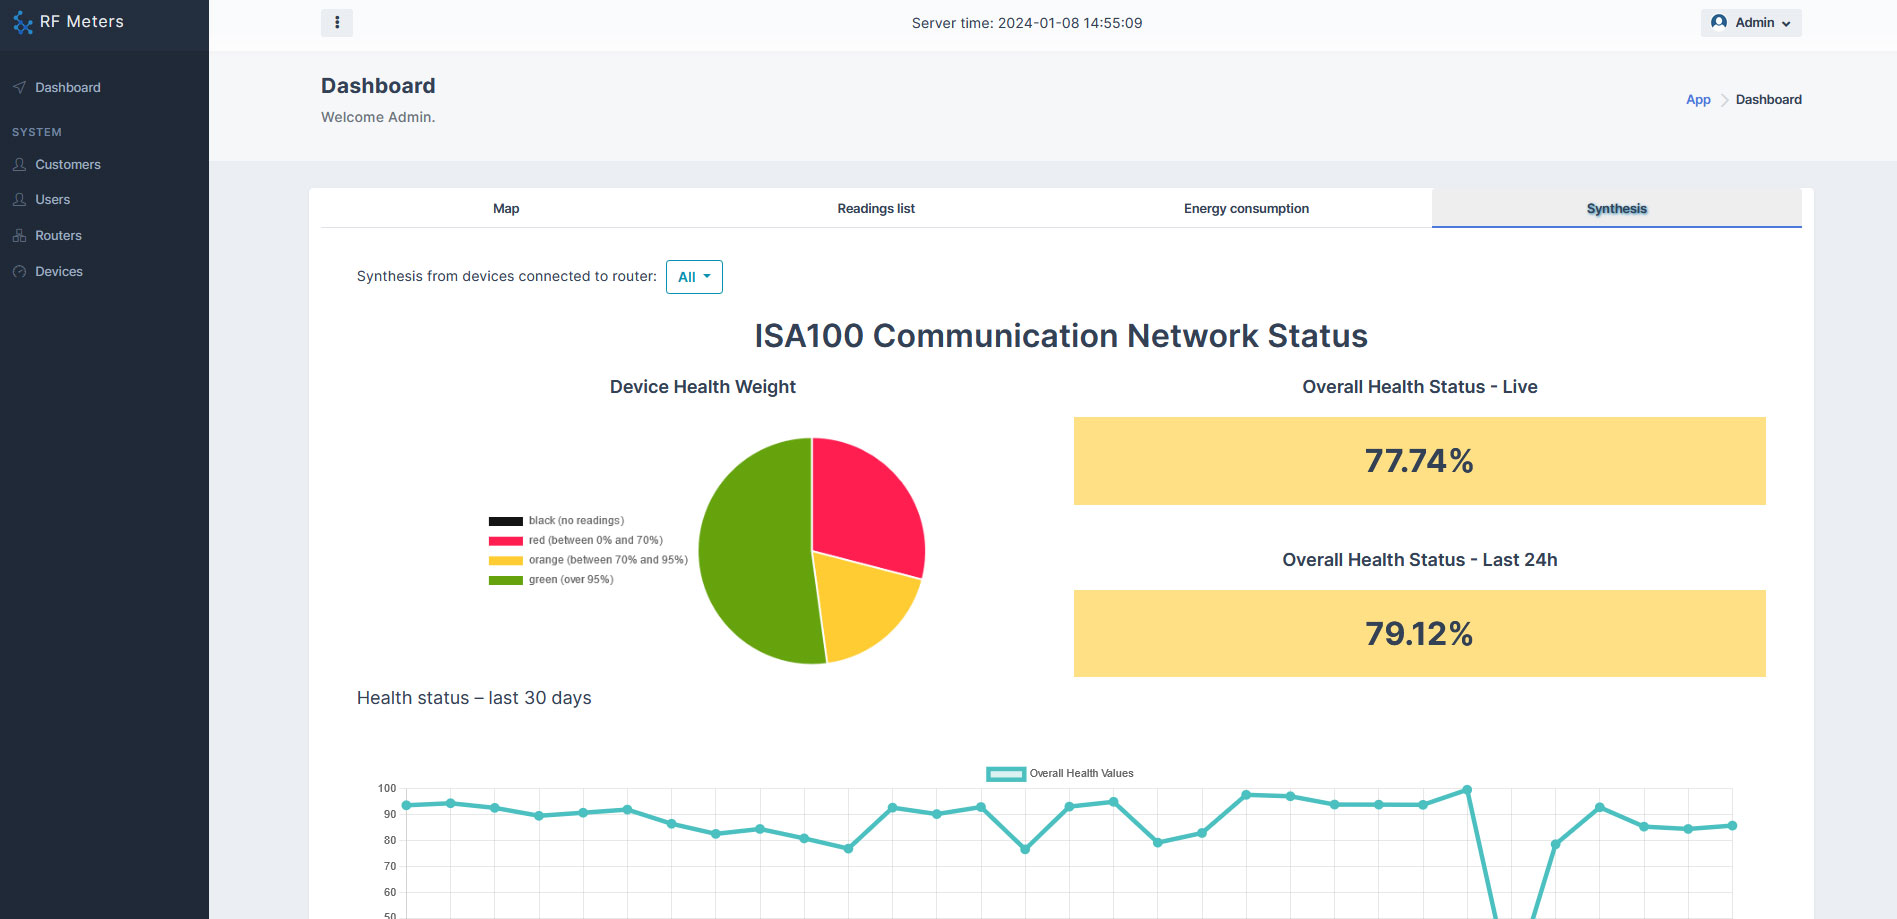Image resolution: width=1897 pixels, height=919 pixels.
Task: Click the RF Meters logo icon
Action: coord(22,22)
